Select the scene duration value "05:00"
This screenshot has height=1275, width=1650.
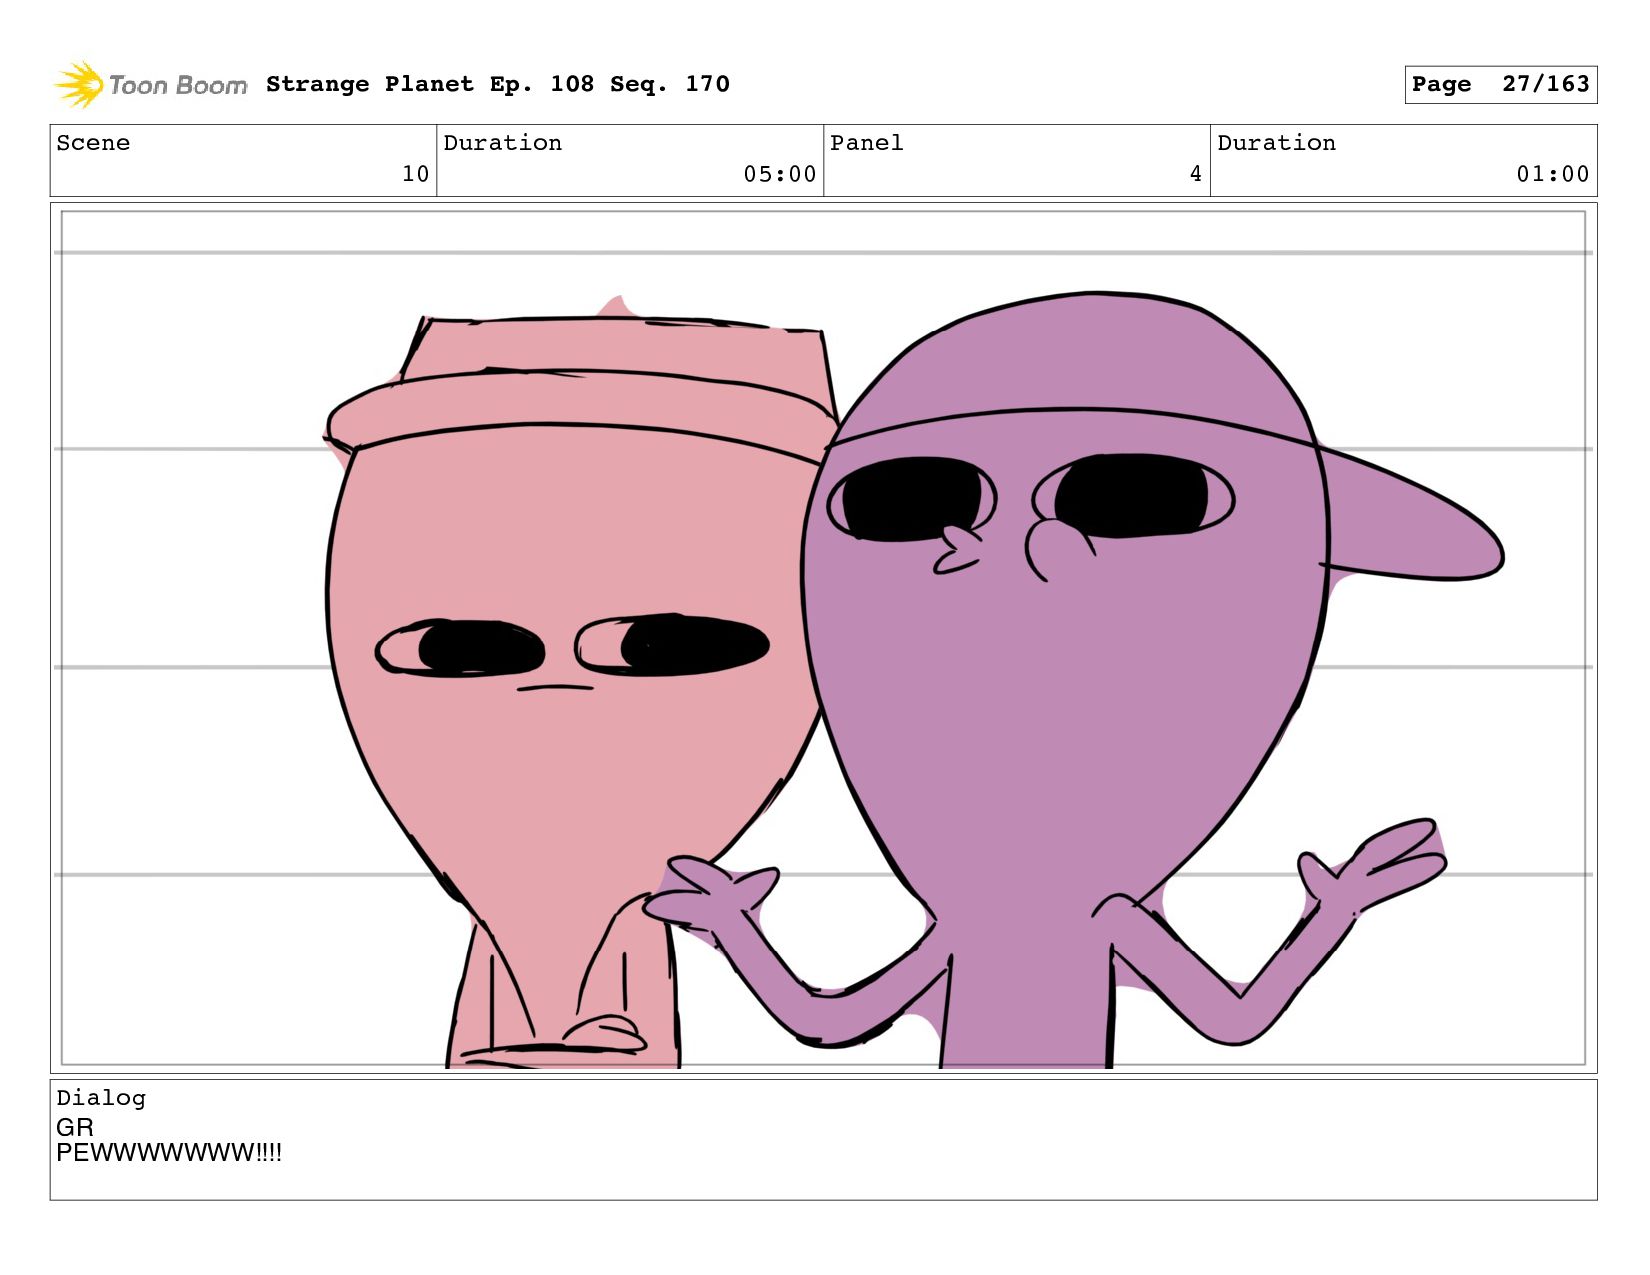click(780, 174)
